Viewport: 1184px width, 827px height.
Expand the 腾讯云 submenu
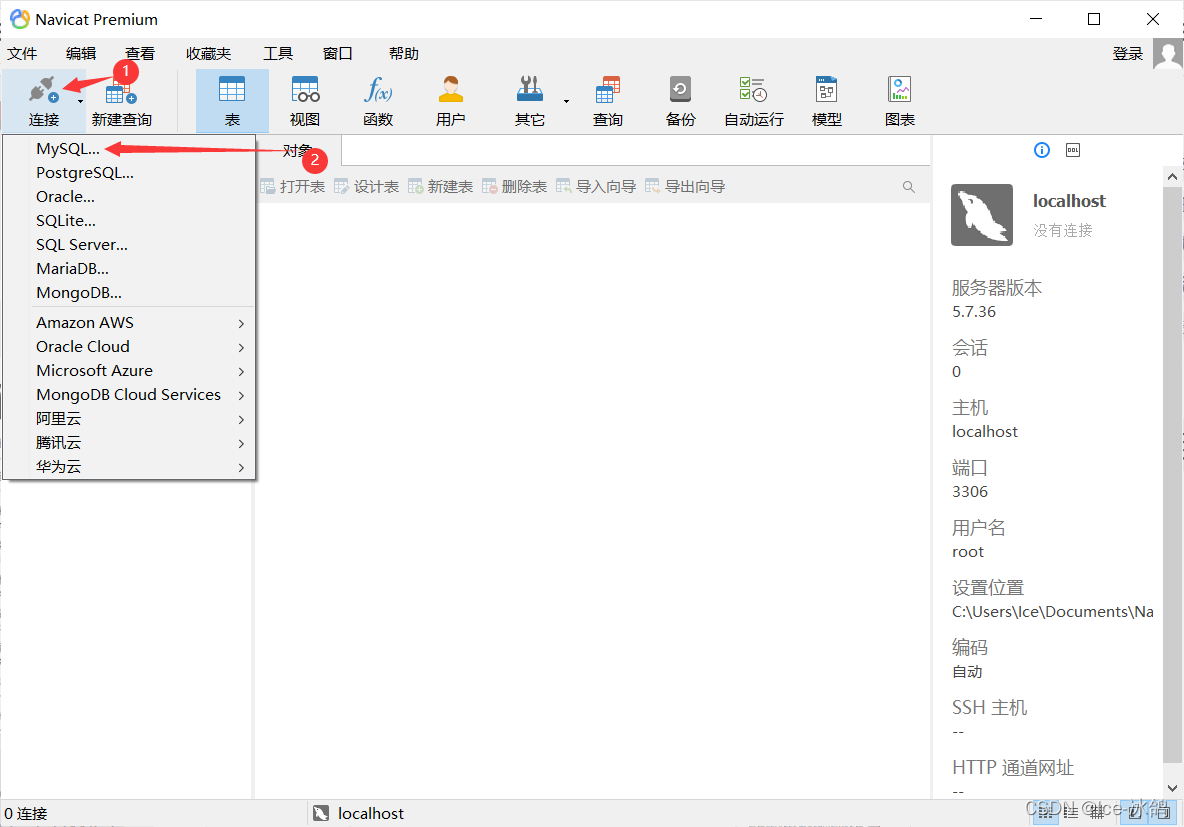(241, 443)
